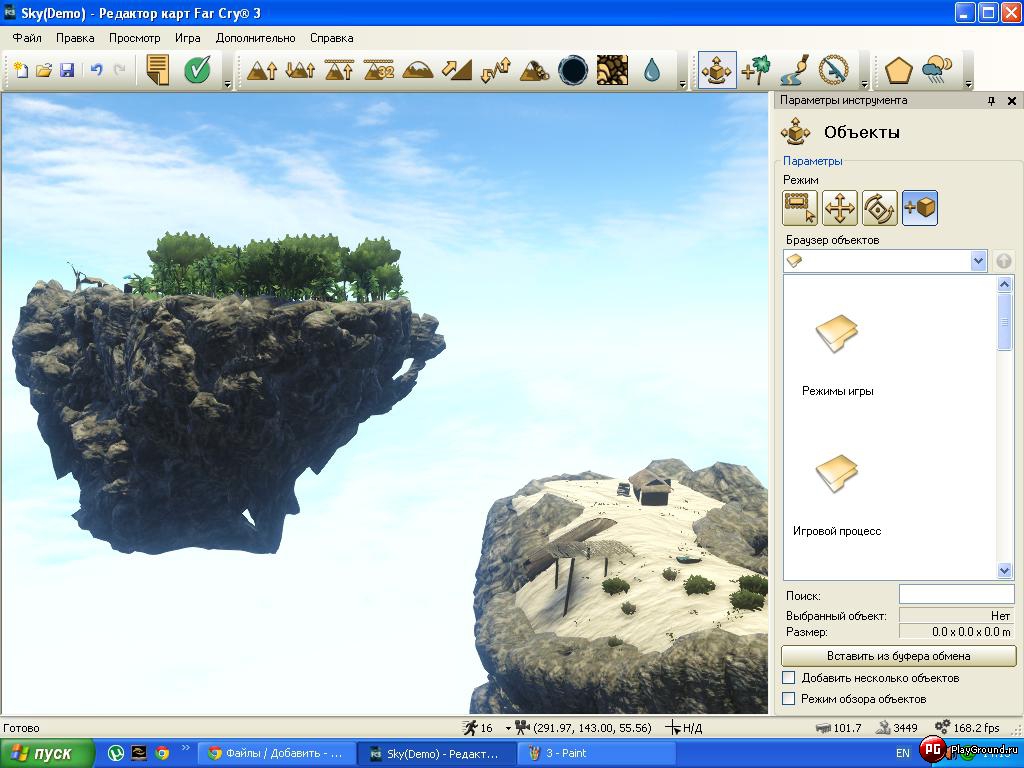Launch uTorrent from quick launch

(116, 753)
